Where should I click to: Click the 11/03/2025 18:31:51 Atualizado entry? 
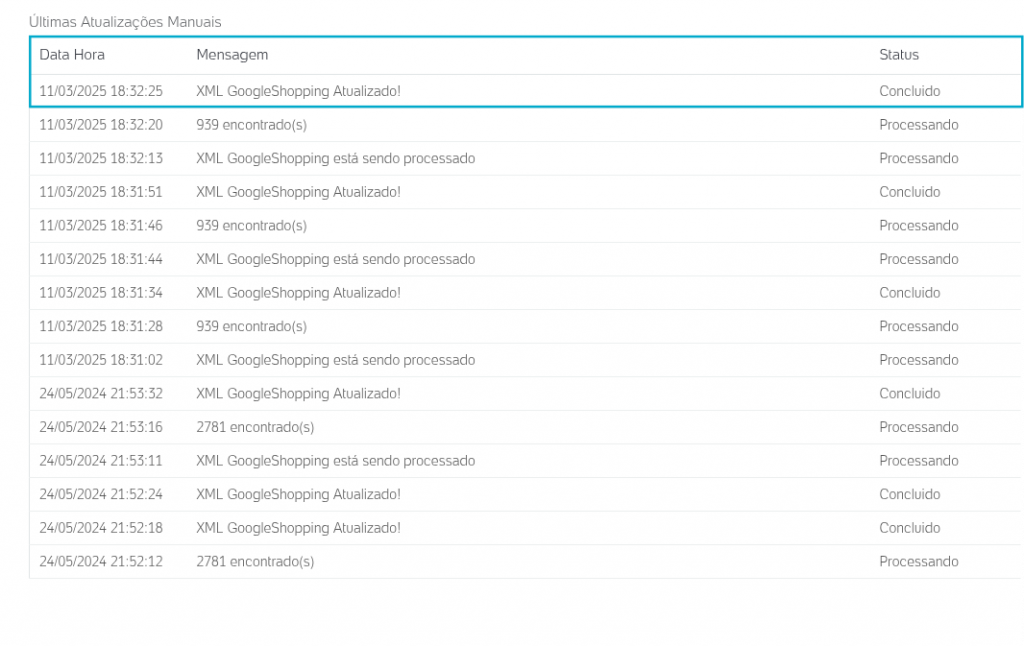(x=526, y=192)
